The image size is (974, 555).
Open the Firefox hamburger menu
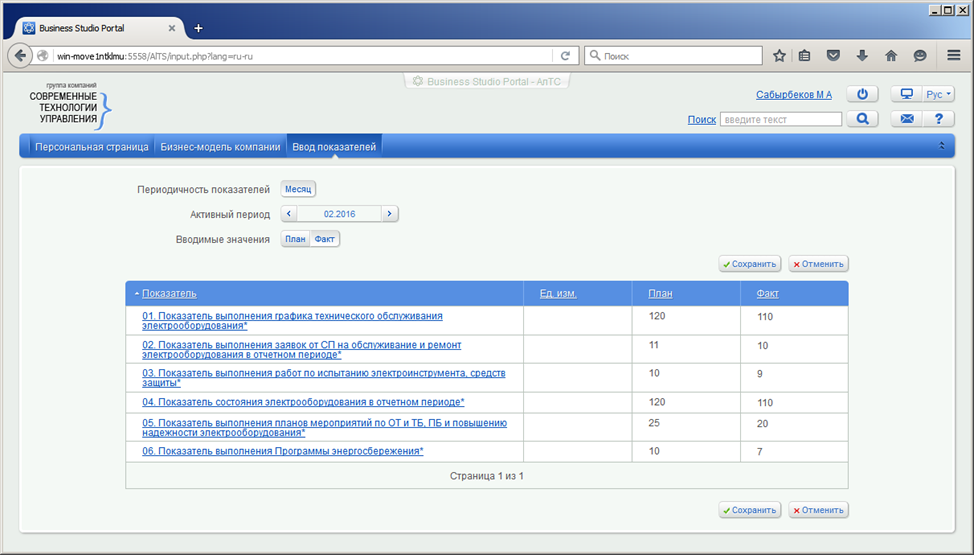click(x=953, y=56)
